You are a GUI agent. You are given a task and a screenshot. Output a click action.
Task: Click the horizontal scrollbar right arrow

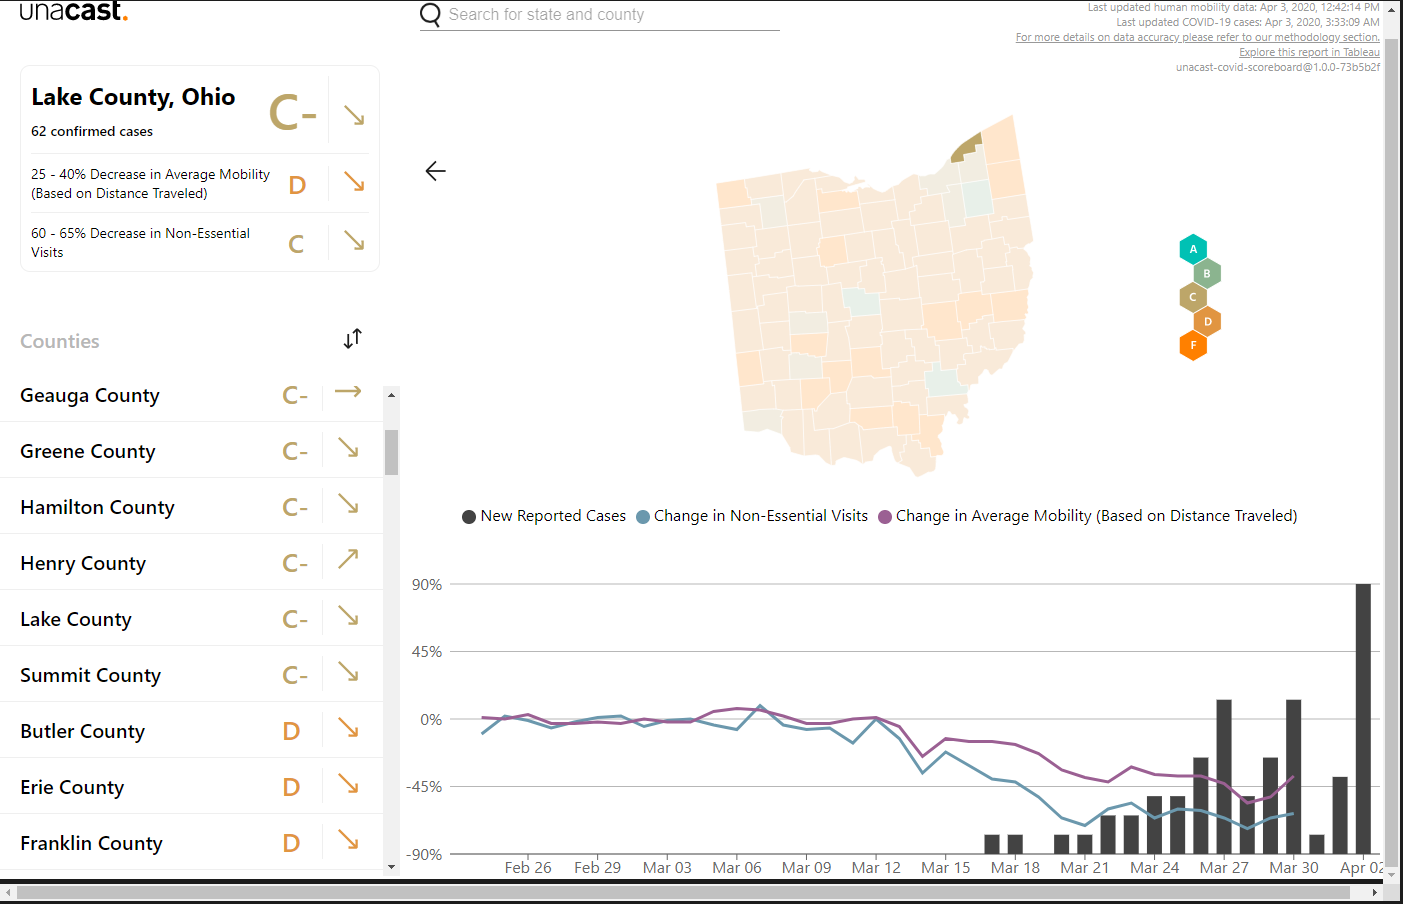pos(1375,892)
